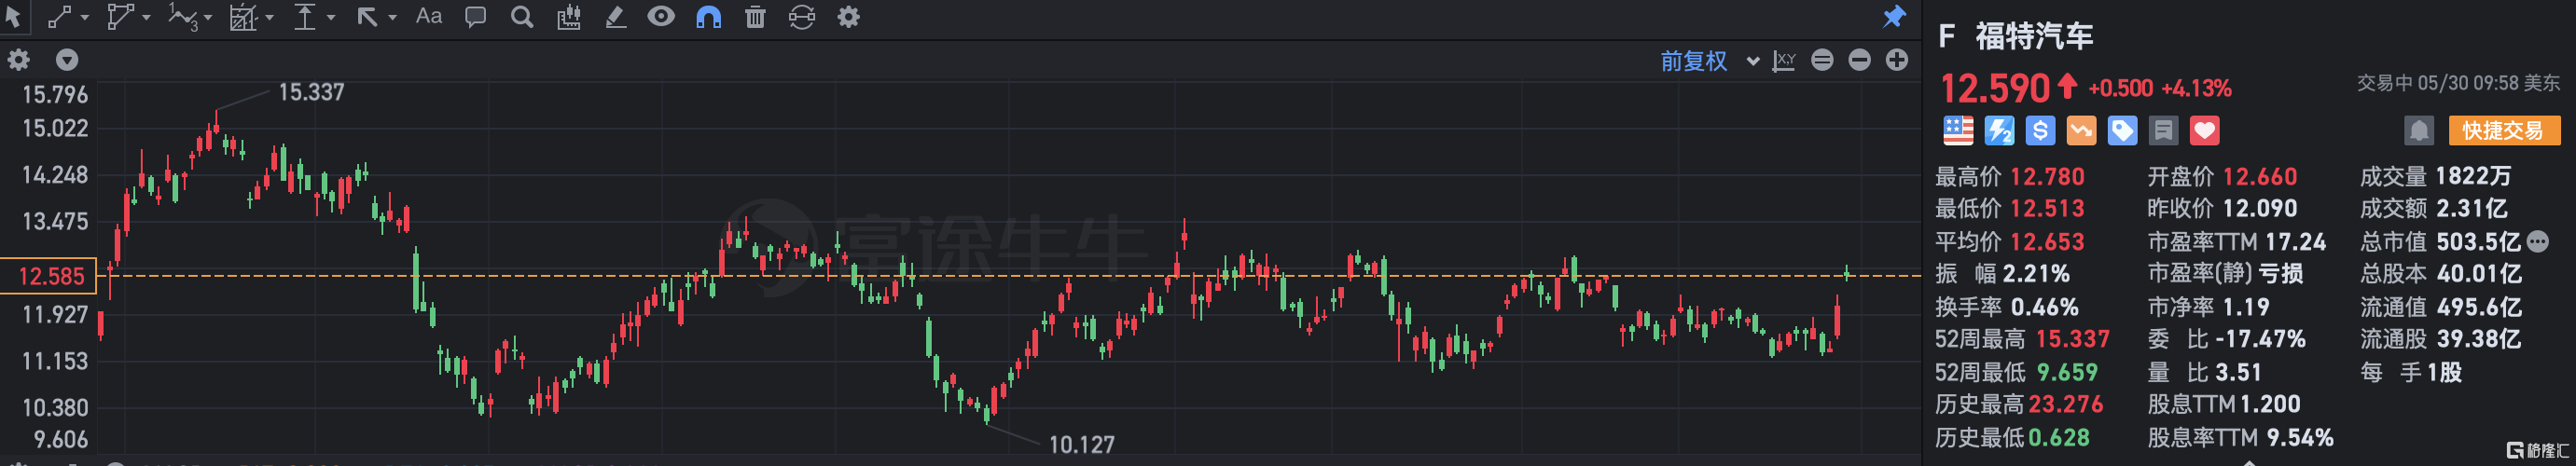Toggle the price alert bell icon
The image size is (2576, 466).
point(2419,131)
